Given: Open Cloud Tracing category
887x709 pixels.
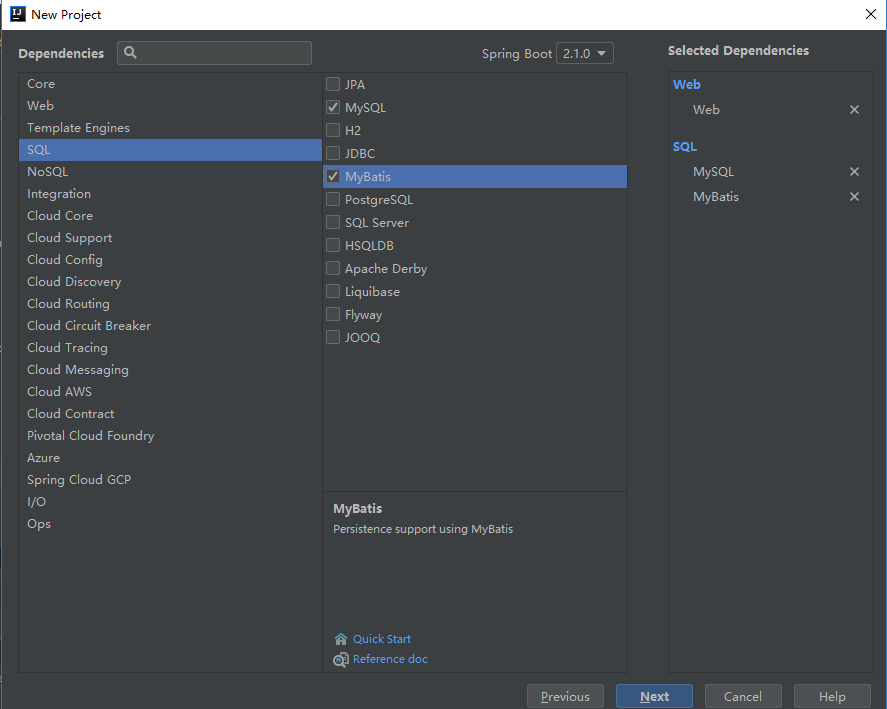Looking at the screenshot, I should 170,348.
